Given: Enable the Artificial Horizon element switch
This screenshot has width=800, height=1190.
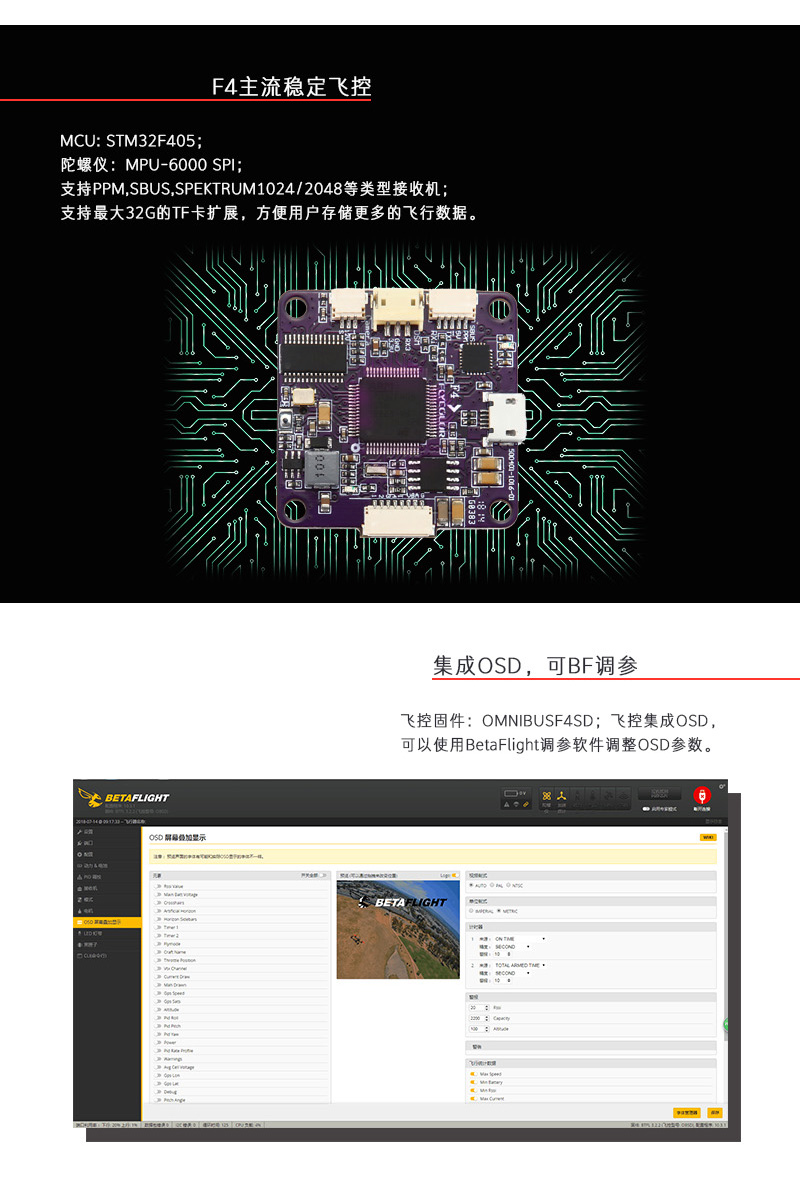Looking at the screenshot, I should click(x=158, y=910).
